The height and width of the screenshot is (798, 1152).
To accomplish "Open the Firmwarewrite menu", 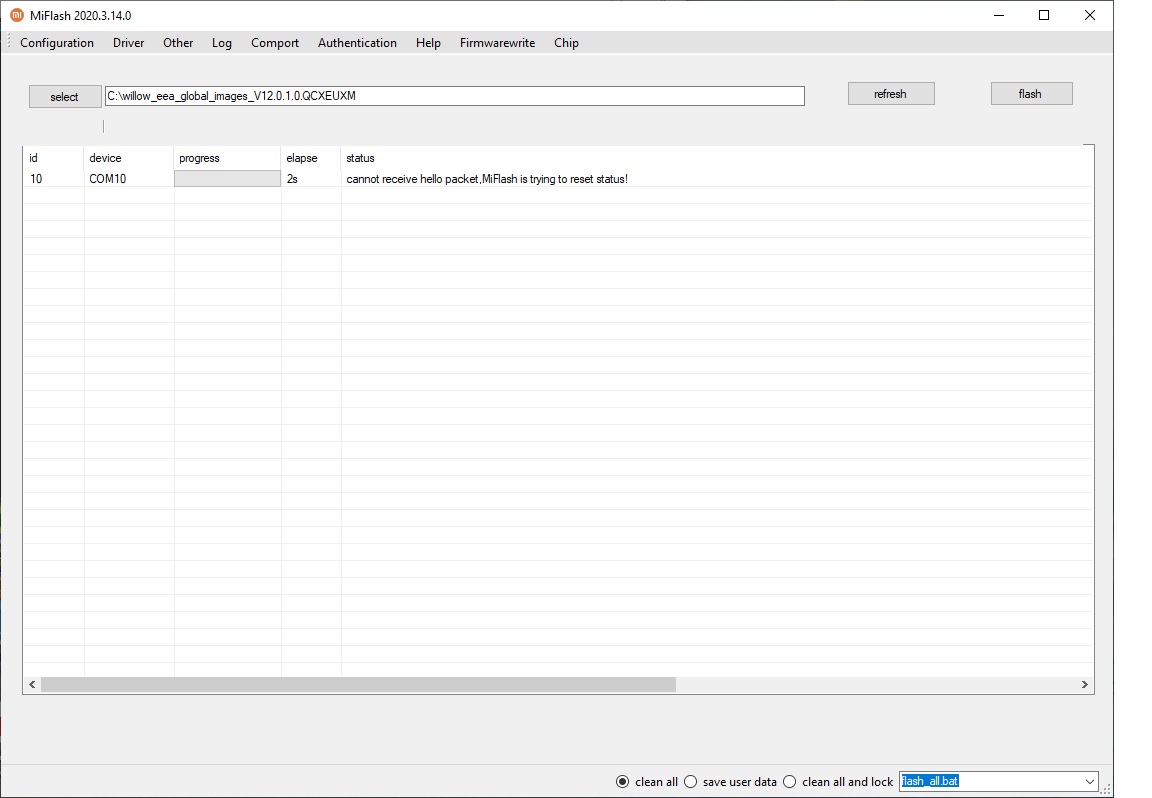I will 497,43.
